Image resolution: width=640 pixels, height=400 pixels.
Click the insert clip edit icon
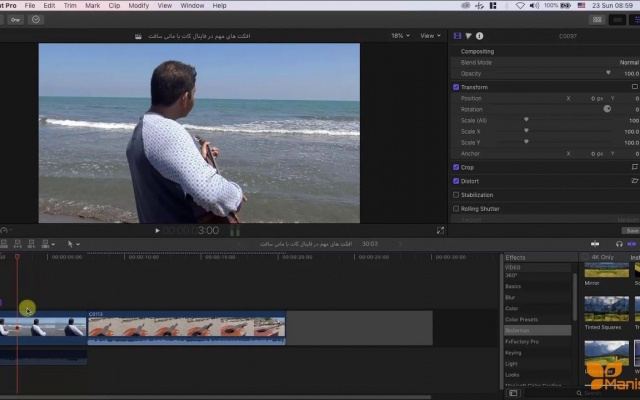pos(18,244)
